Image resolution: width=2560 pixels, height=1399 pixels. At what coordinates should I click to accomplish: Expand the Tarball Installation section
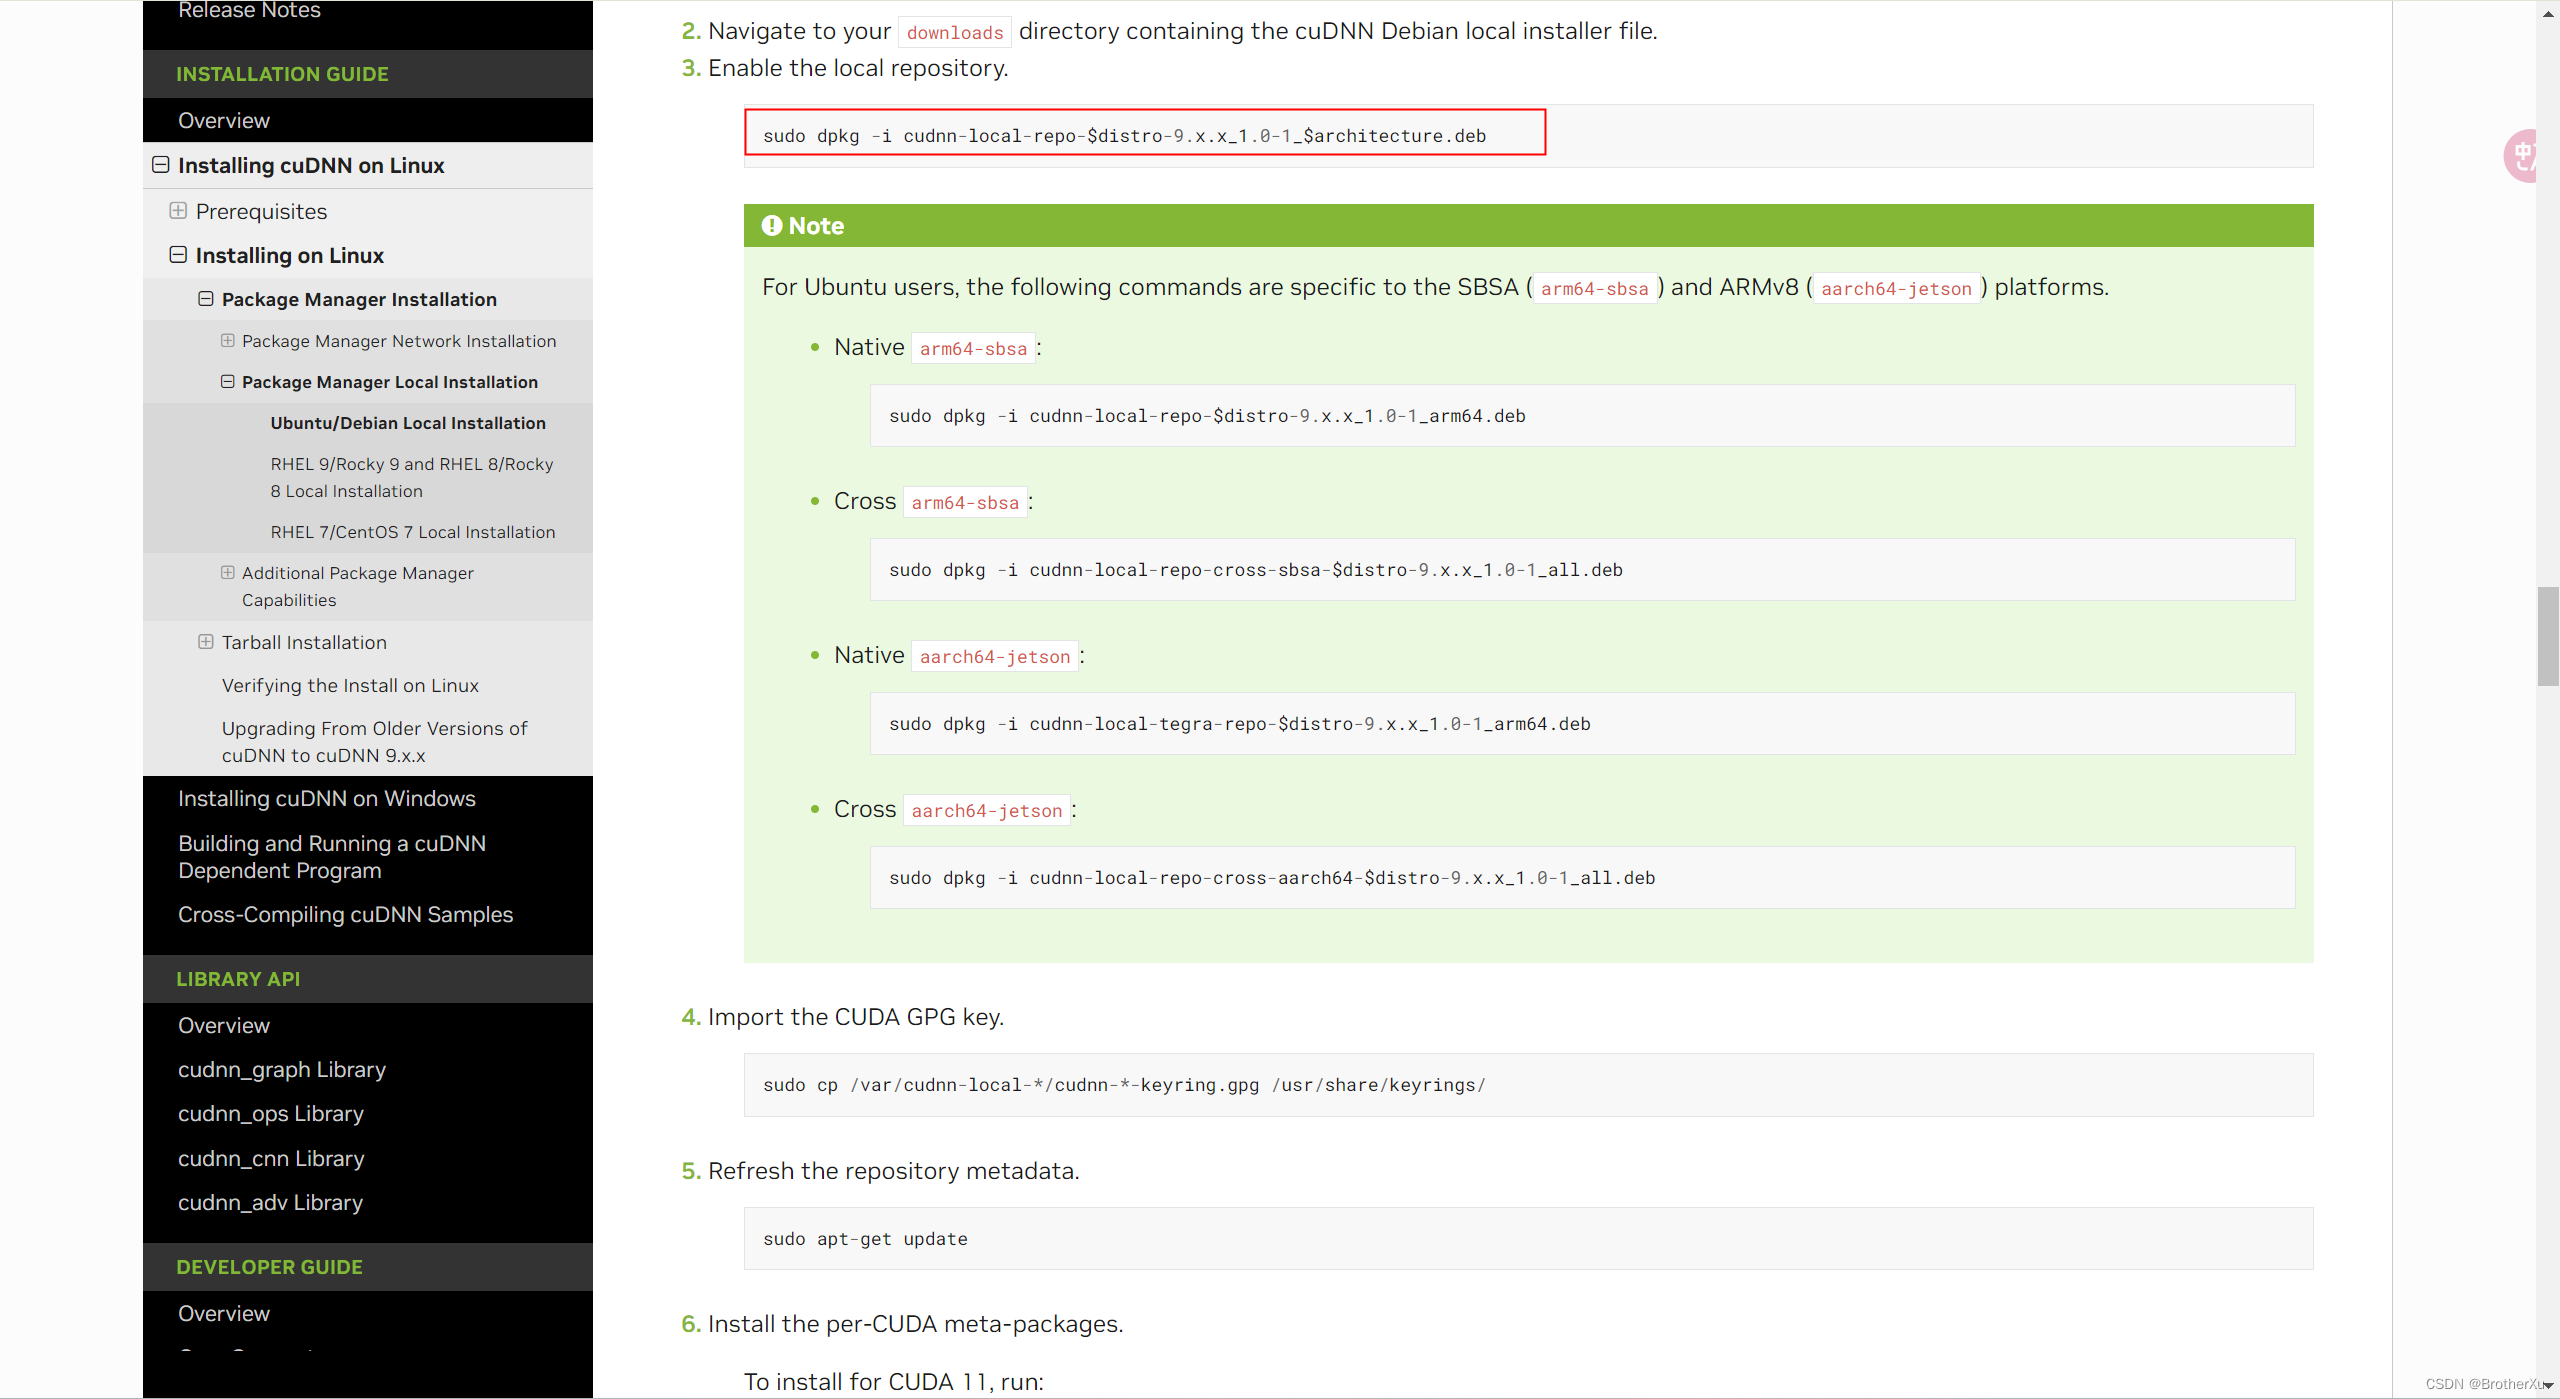coord(203,641)
